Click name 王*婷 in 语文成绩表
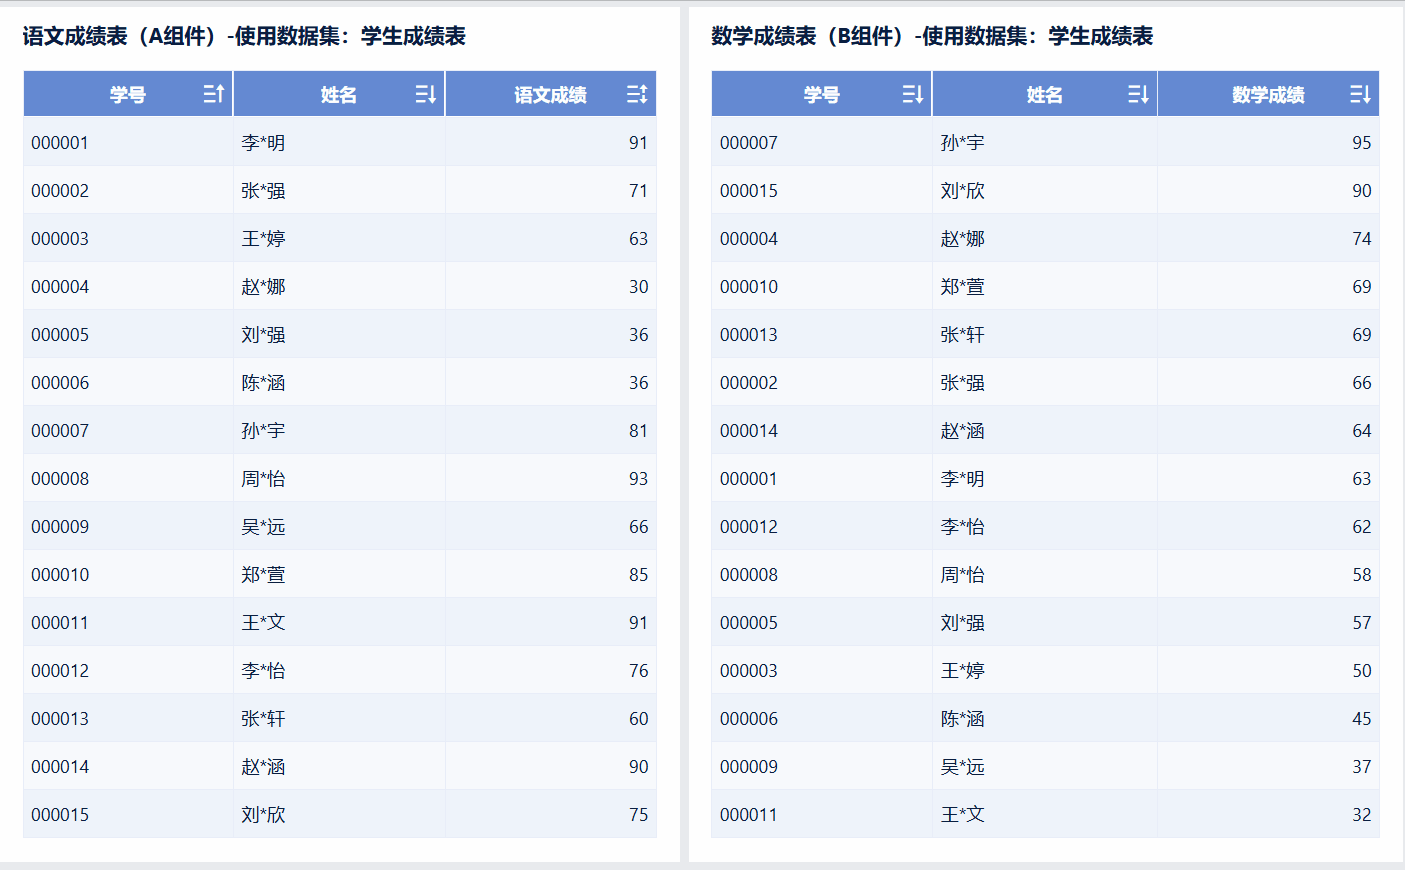The image size is (1405, 870). click(263, 239)
